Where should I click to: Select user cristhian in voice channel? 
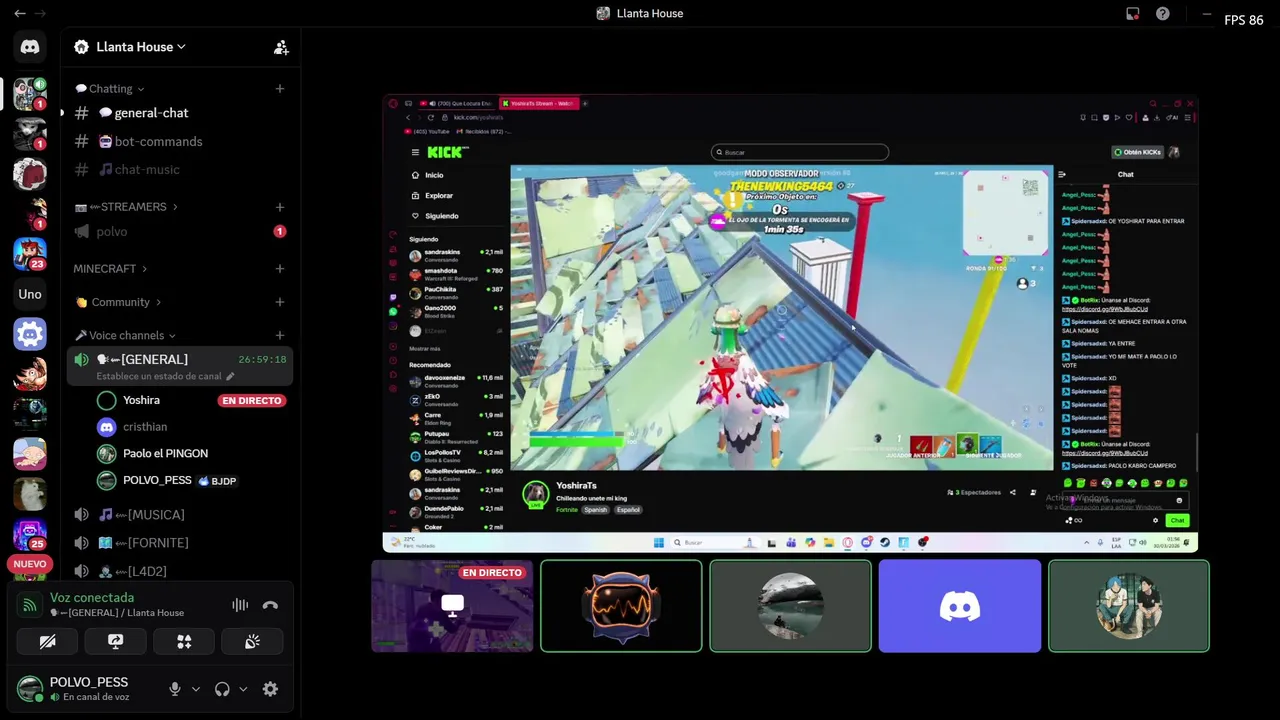pyautogui.click(x=145, y=427)
